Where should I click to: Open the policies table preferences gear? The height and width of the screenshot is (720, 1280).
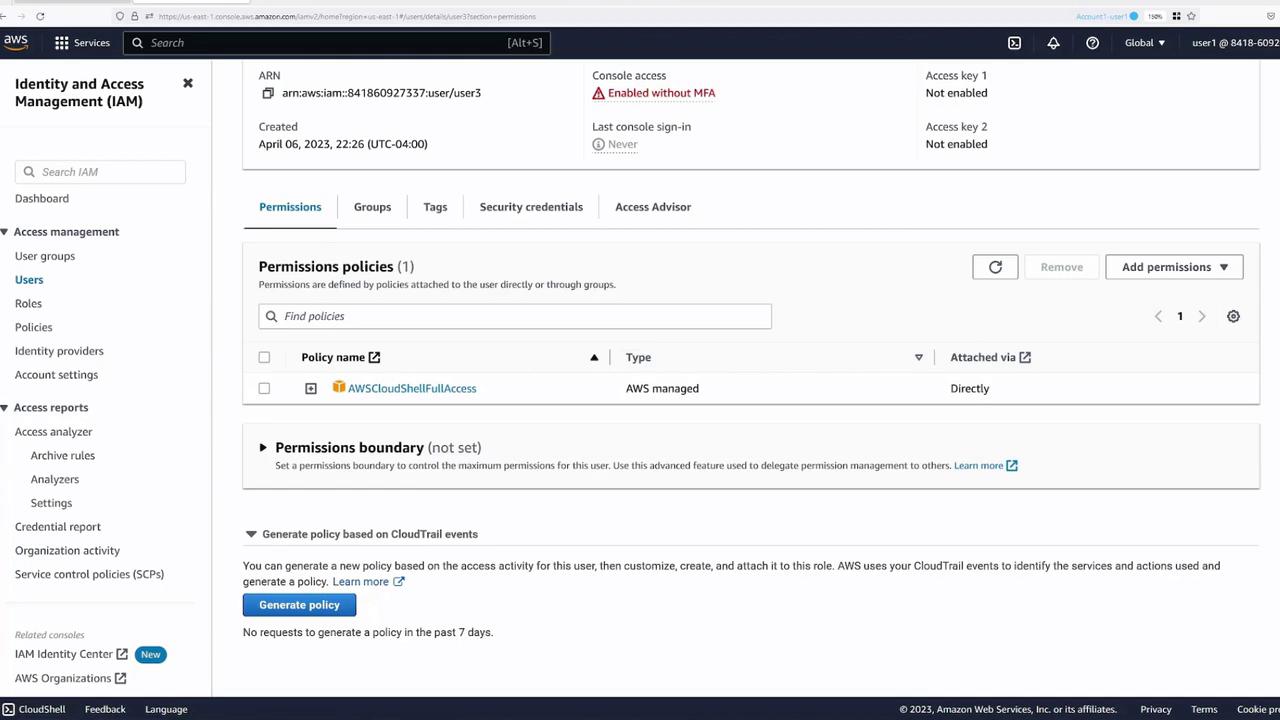(1233, 316)
